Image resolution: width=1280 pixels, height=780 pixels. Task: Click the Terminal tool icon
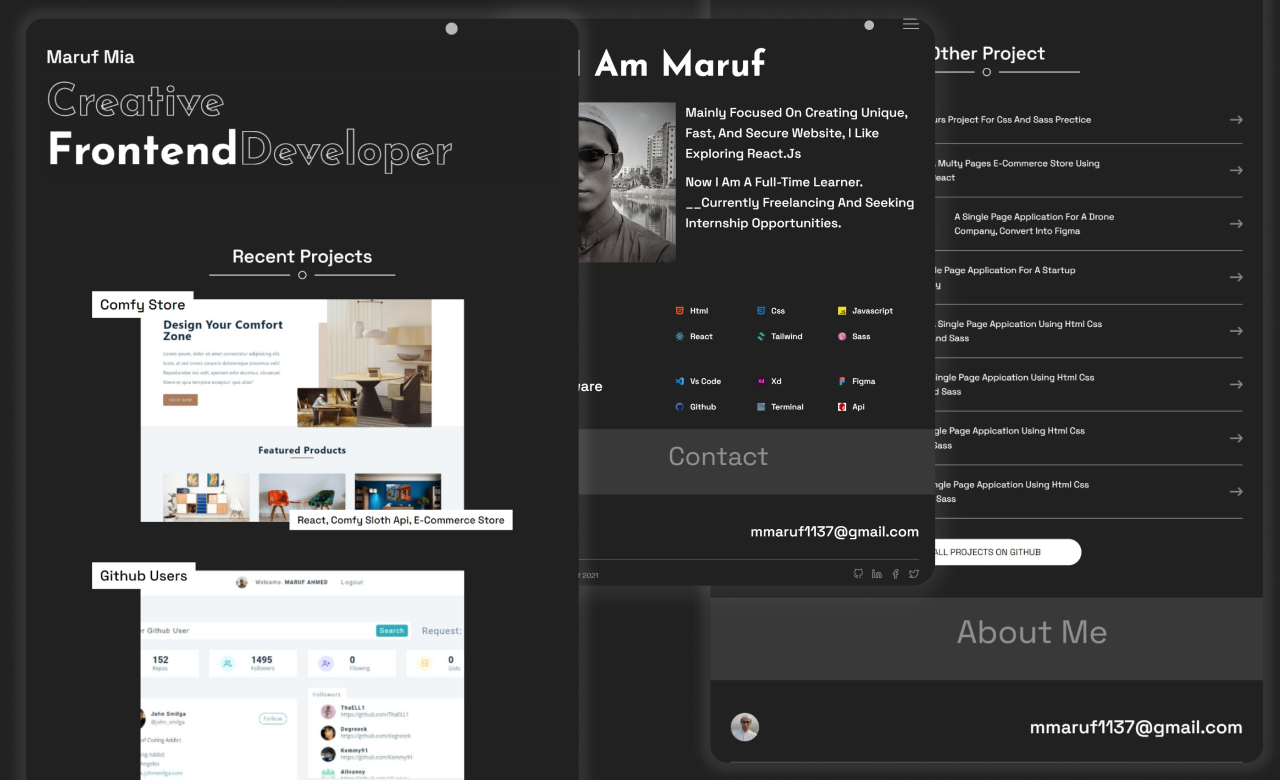(761, 407)
